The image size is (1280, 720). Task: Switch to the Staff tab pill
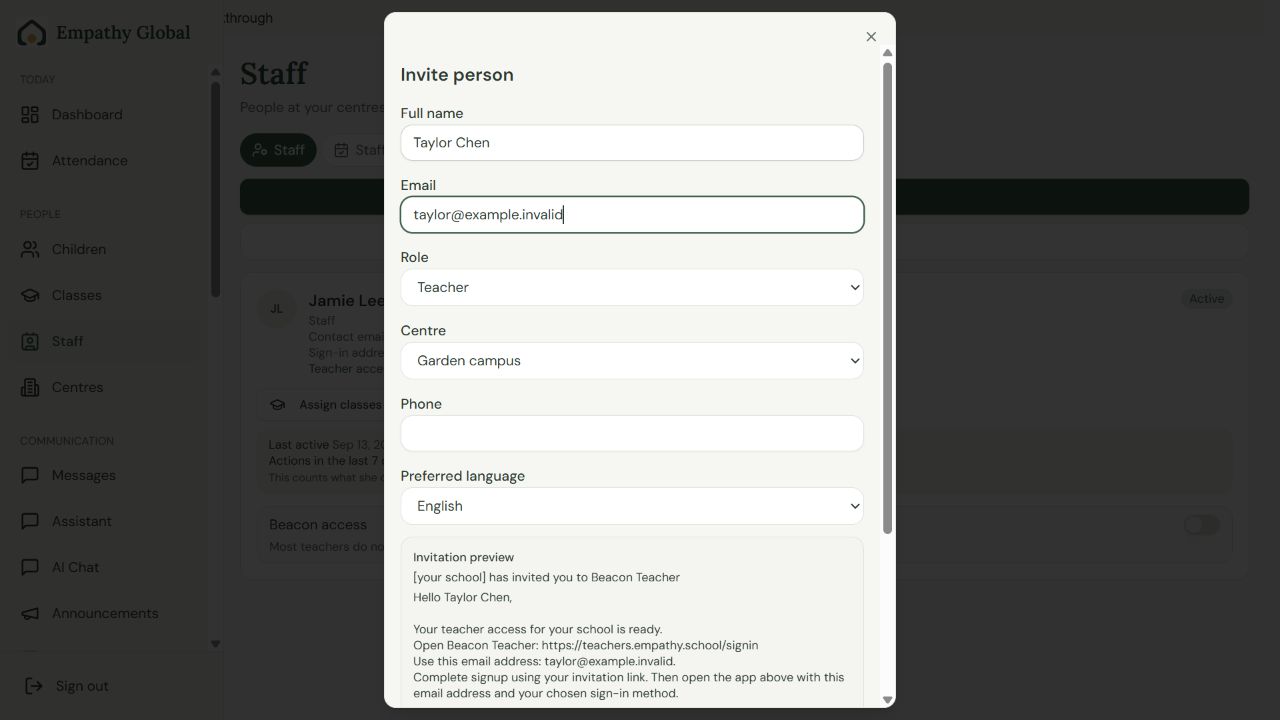pyautogui.click(x=278, y=150)
